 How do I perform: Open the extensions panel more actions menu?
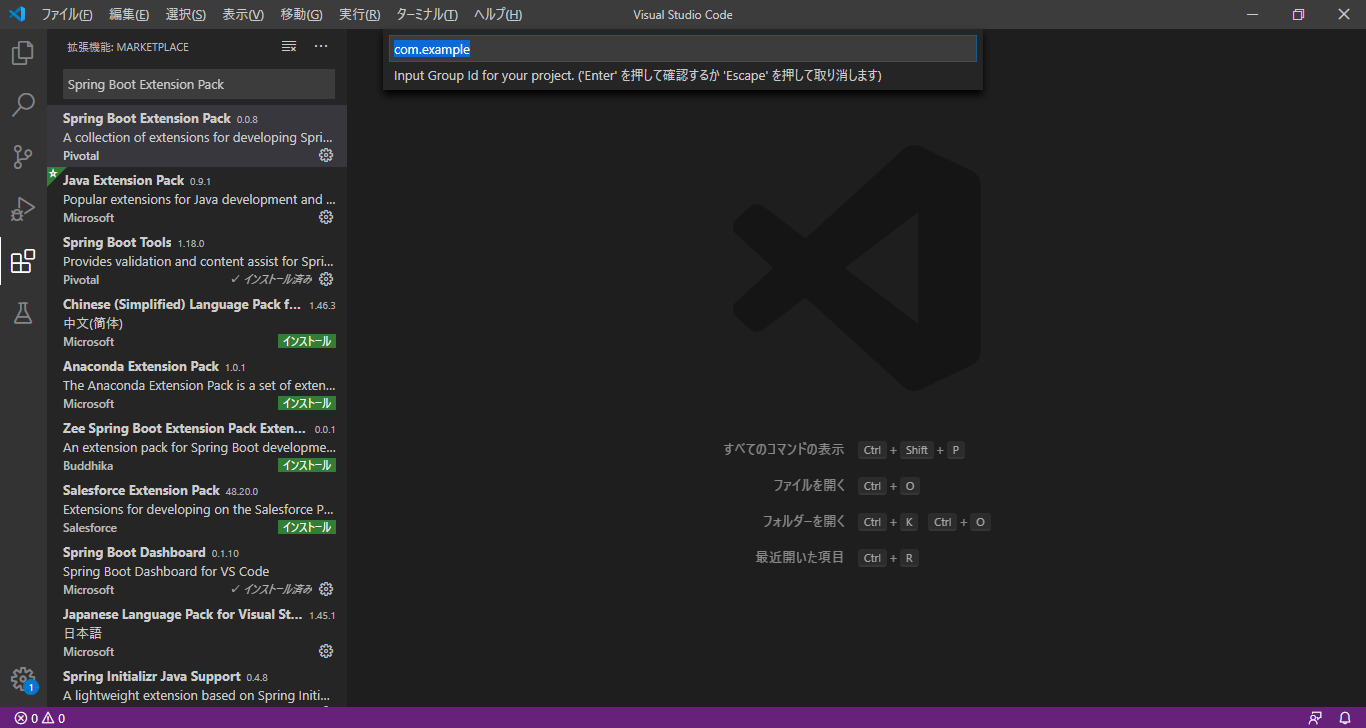(321, 47)
